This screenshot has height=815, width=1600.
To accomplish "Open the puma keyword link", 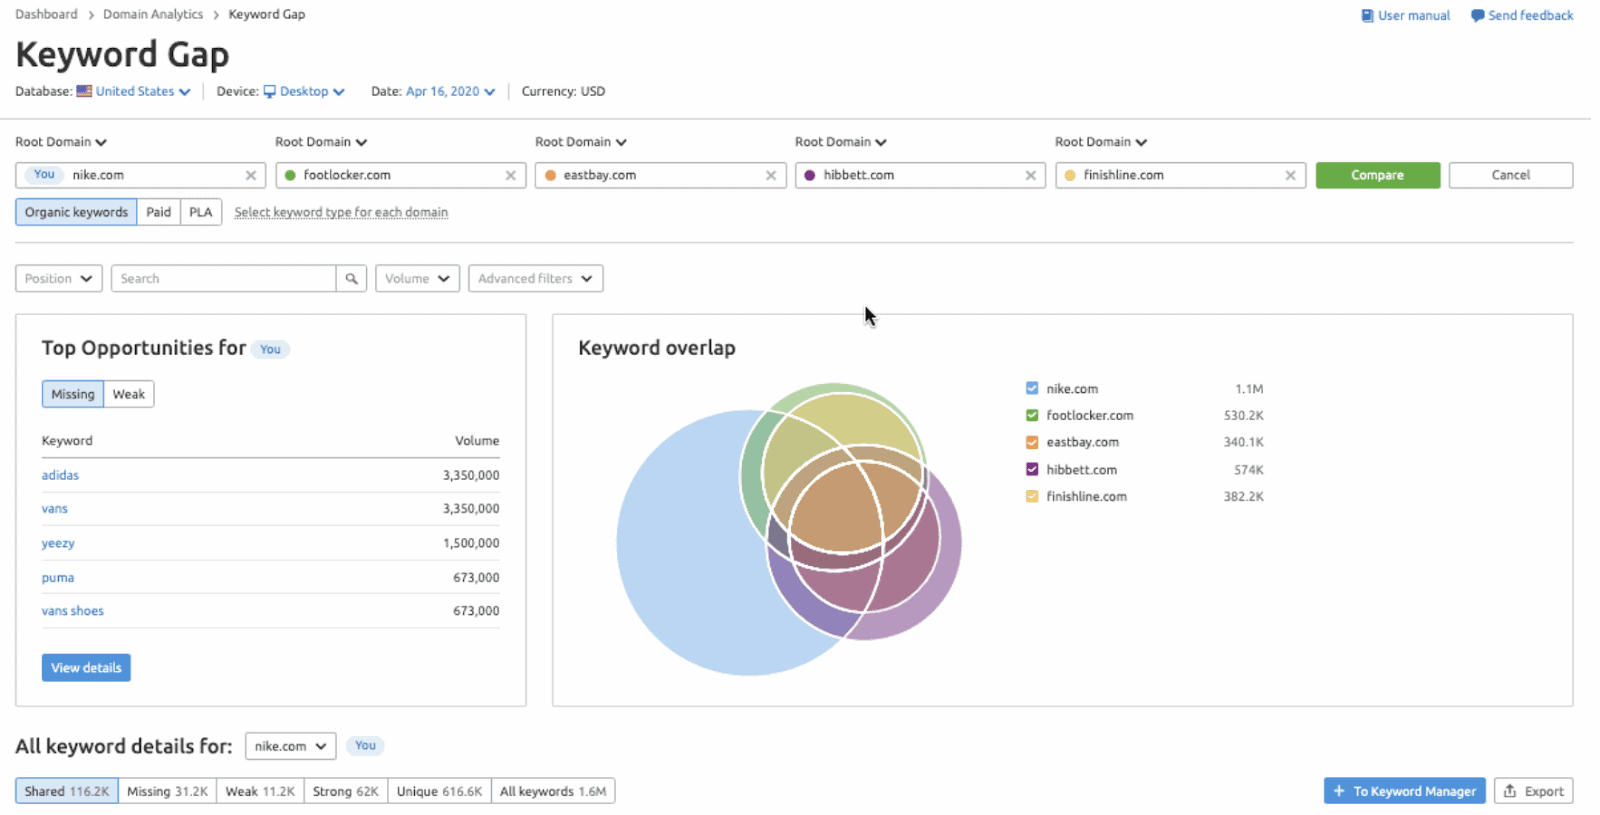I will tap(58, 577).
